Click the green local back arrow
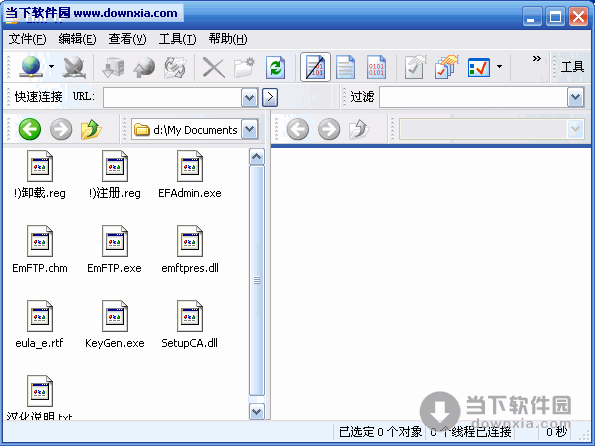 coord(30,129)
